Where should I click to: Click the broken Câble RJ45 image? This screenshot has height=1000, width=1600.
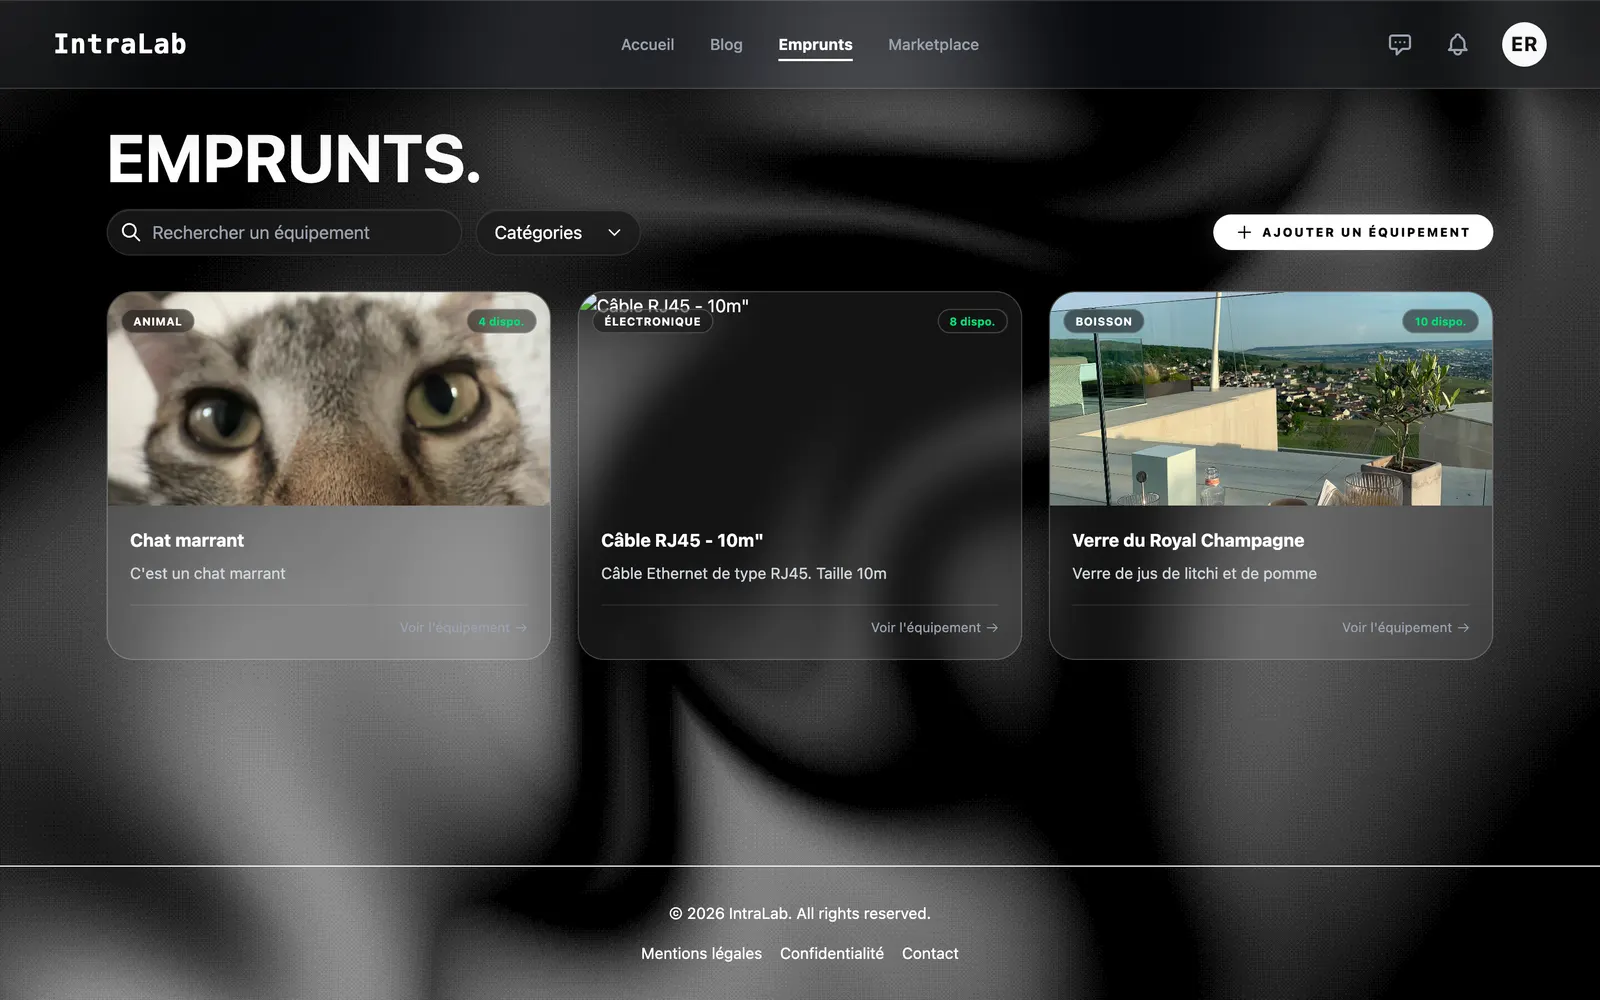click(x=800, y=399)
